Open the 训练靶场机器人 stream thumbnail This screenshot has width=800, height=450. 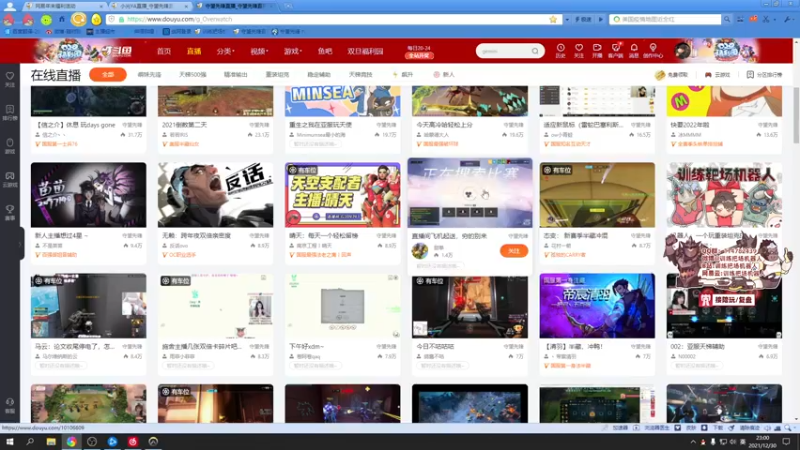[724, 195]
